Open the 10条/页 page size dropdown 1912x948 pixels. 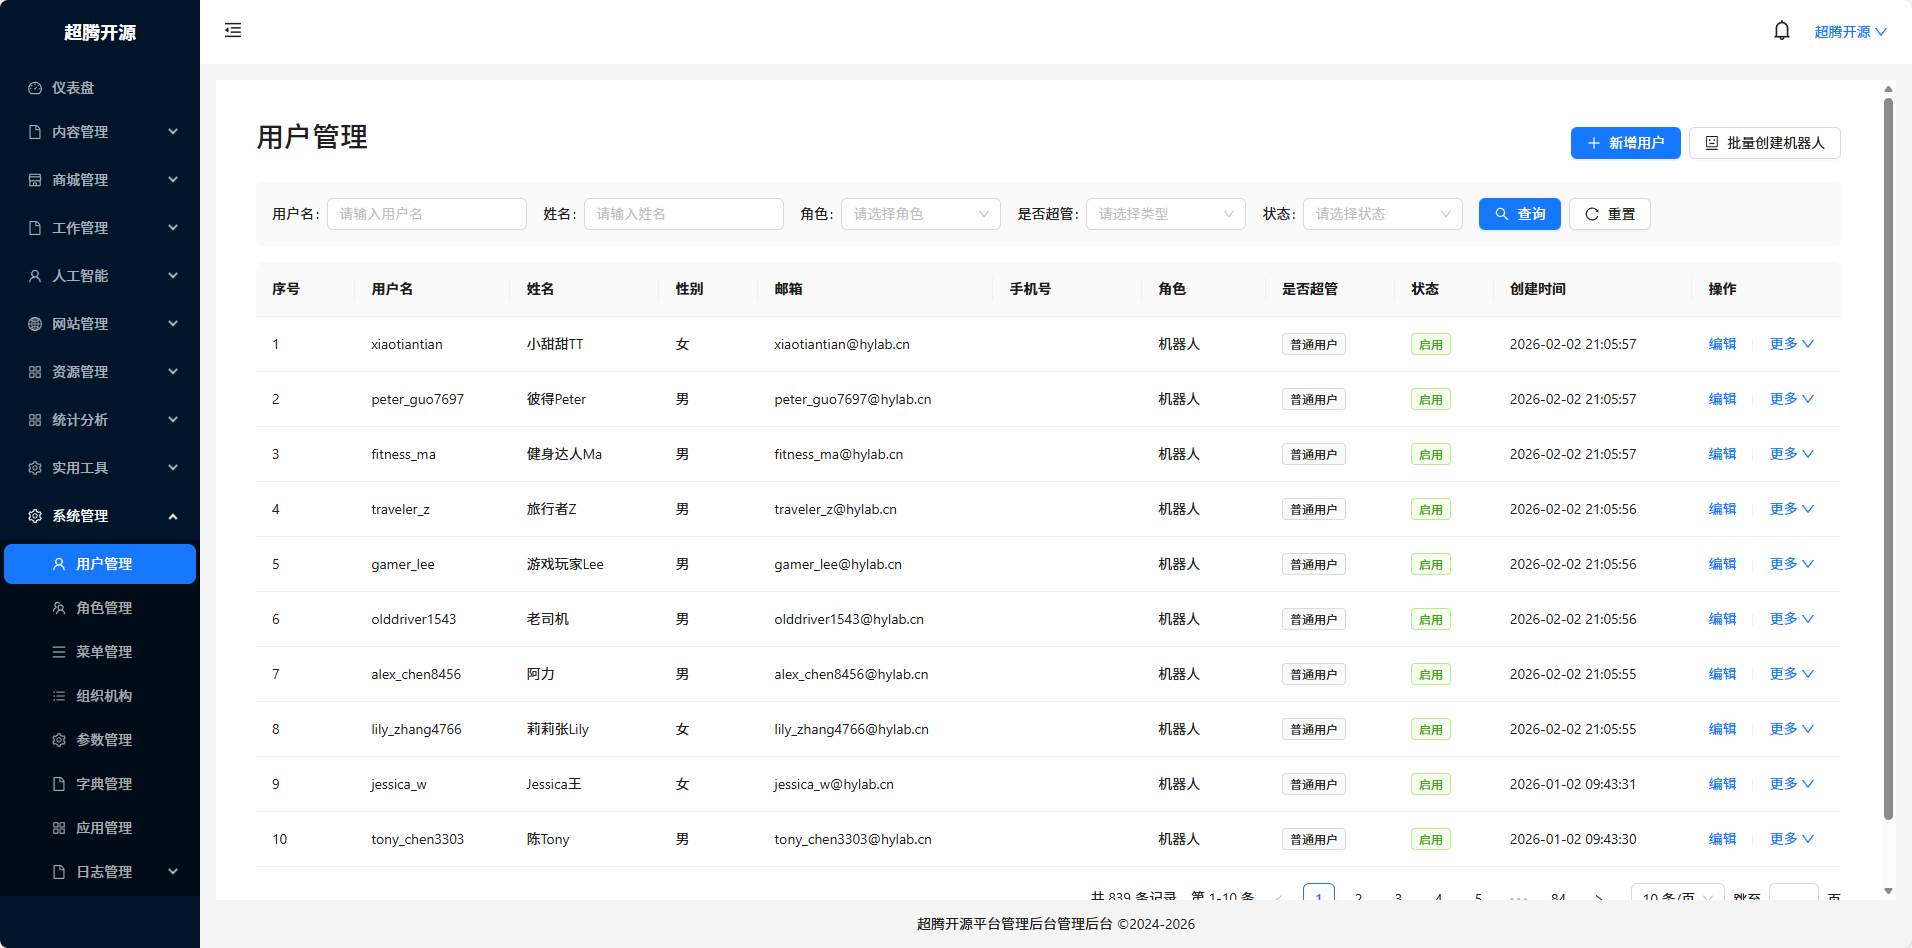tap(1676, 897)
